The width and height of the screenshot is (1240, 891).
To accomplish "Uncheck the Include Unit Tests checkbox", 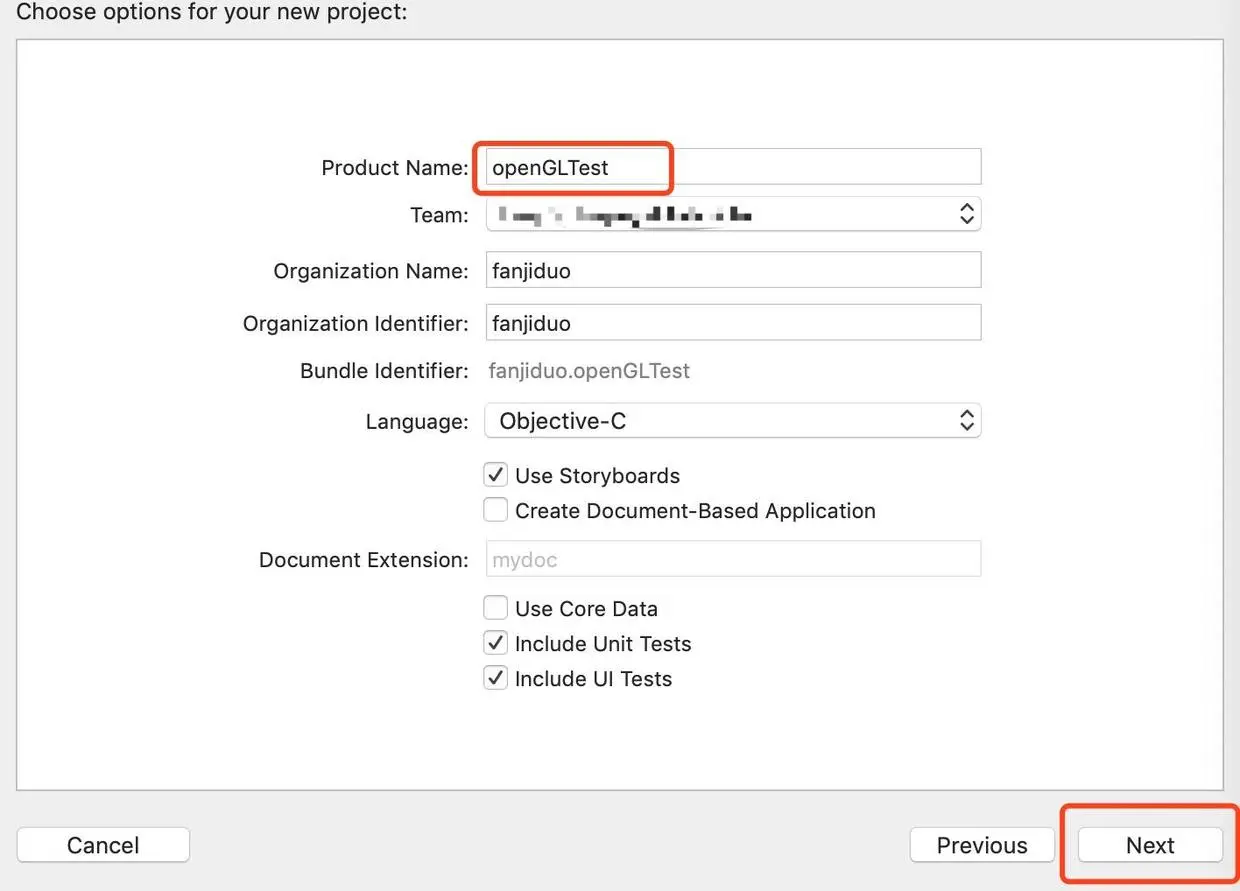I will [x=496, y=643].
